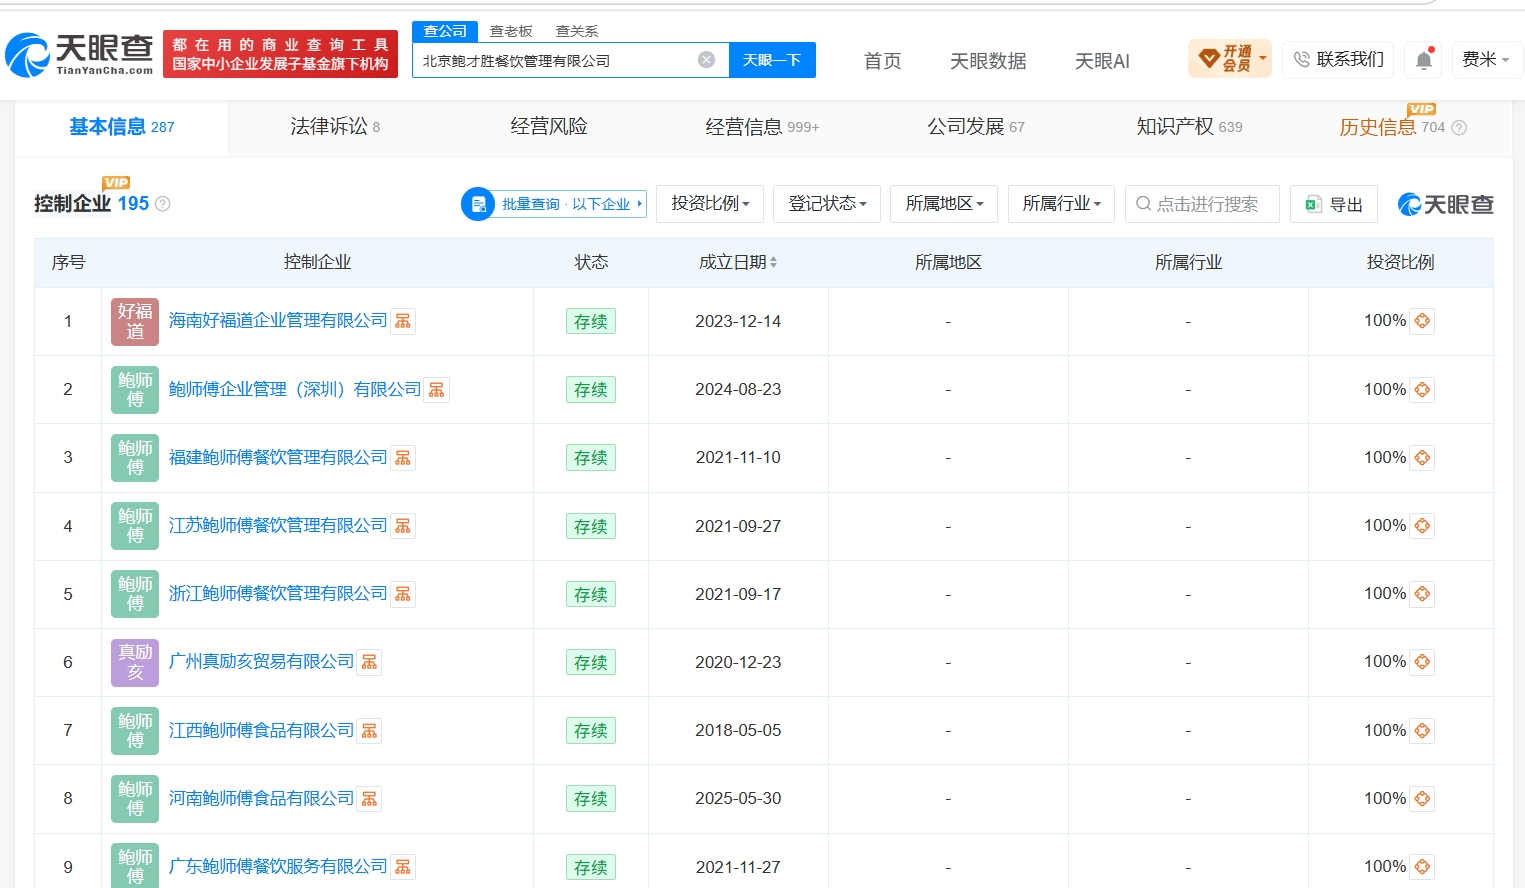This screenshot has width=1525, height=888.
Task: Open equity structure chart for 海南好福道企业管理有限公司
Action: 403,321
